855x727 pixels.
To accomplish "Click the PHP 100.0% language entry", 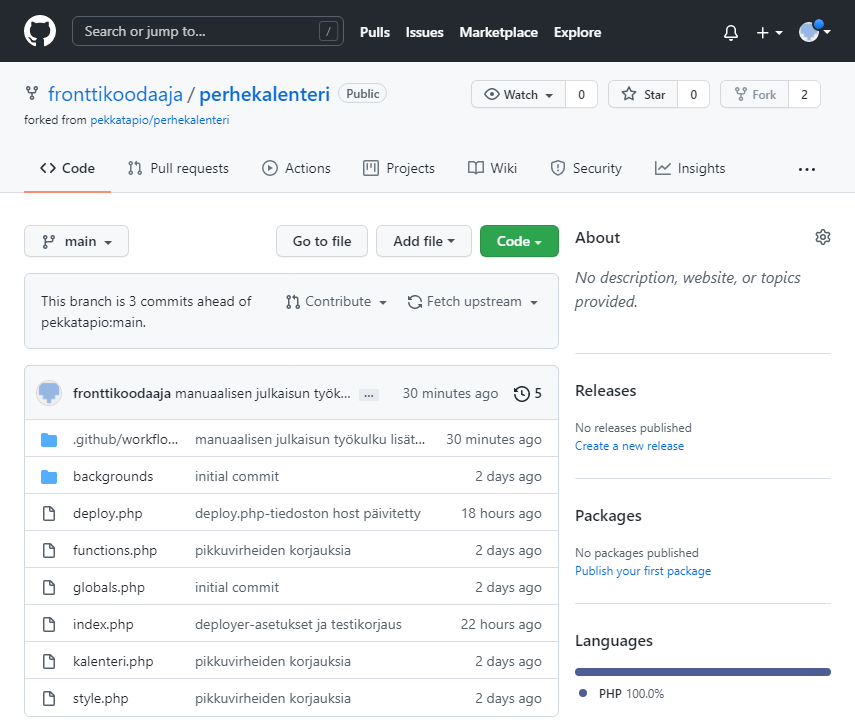I will pyautogui.click(x=622, y=694).
